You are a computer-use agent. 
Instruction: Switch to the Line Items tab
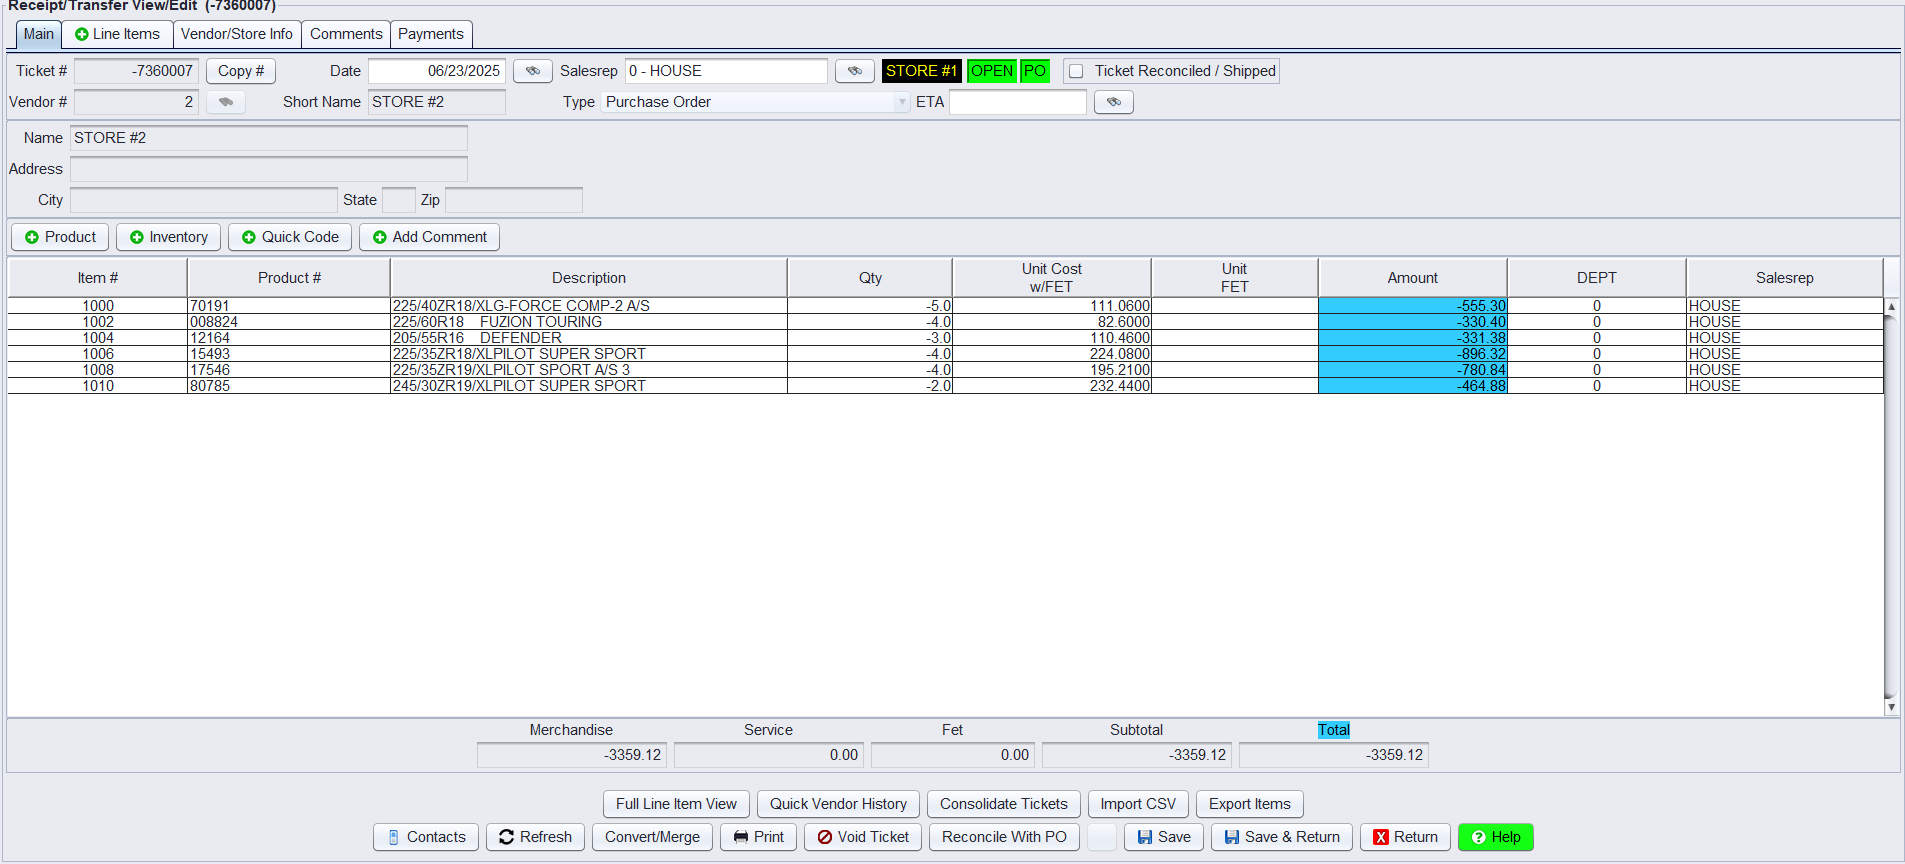click(x=117, y=34)
